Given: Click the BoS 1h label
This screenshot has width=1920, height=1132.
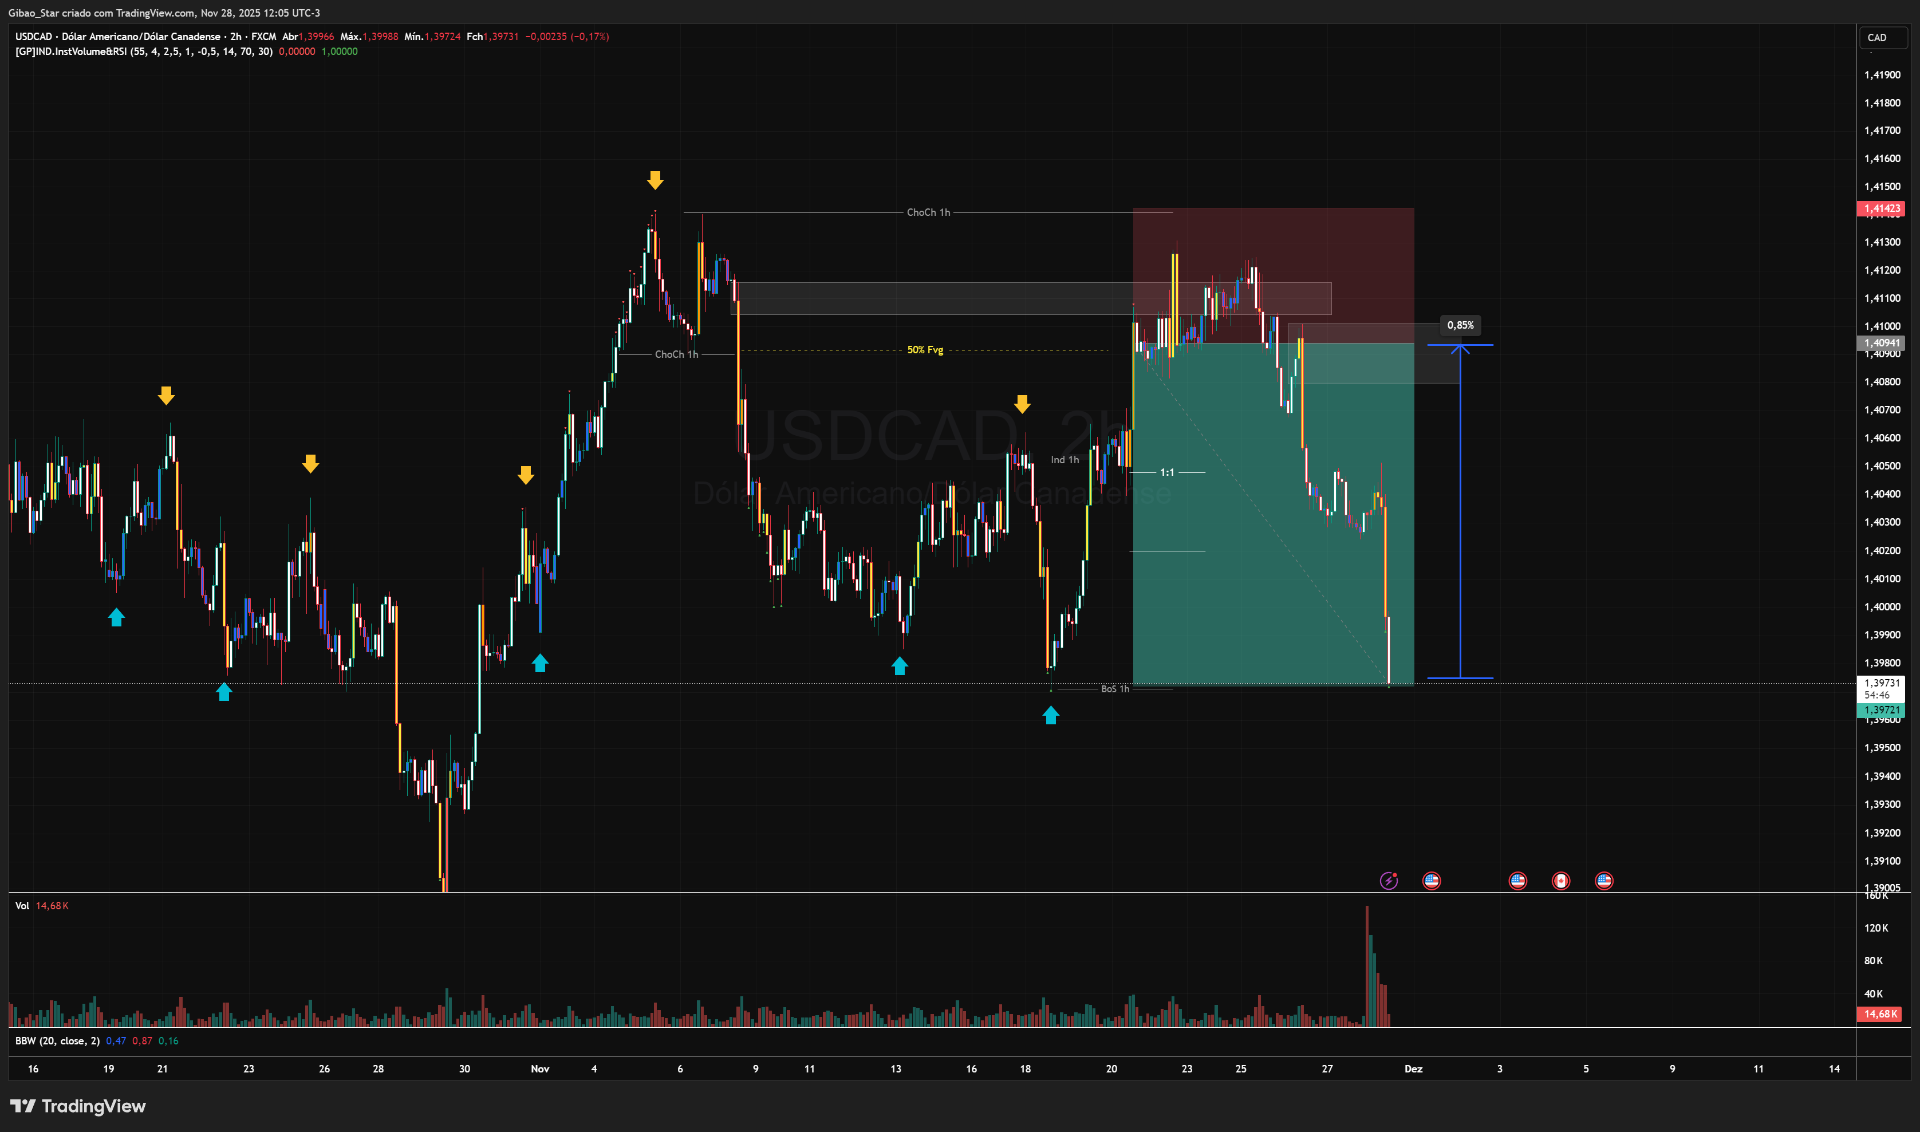Looking at the screenshot, I should click(x=1115, y=689).
